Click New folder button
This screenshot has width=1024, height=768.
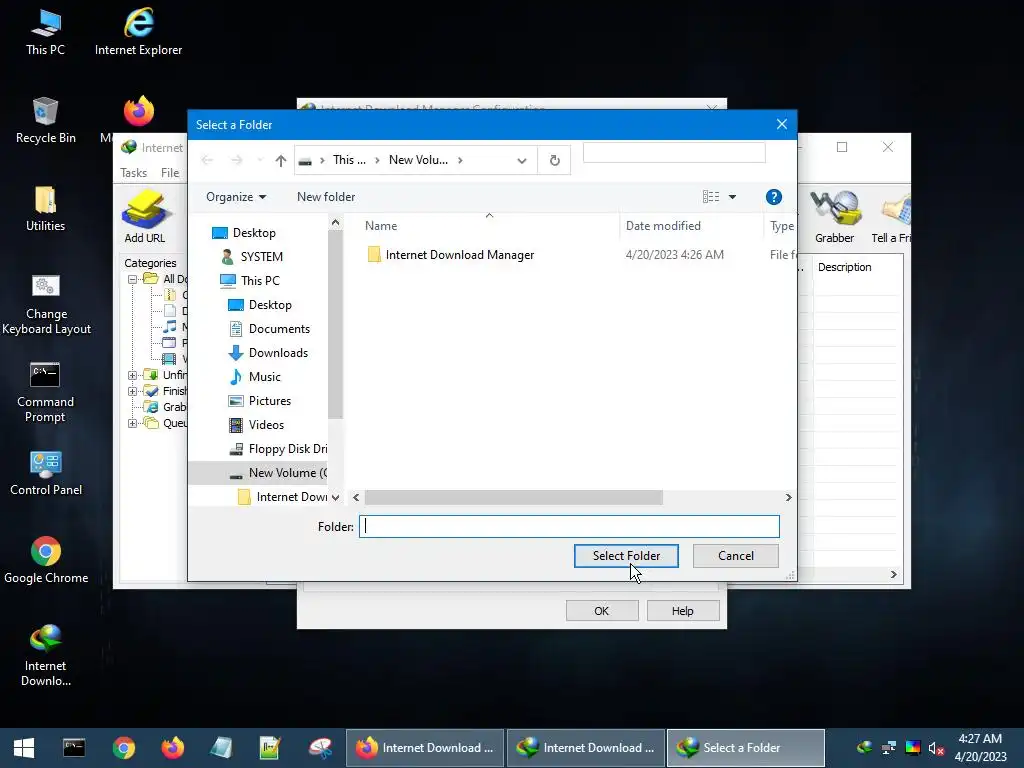(326, 197)
